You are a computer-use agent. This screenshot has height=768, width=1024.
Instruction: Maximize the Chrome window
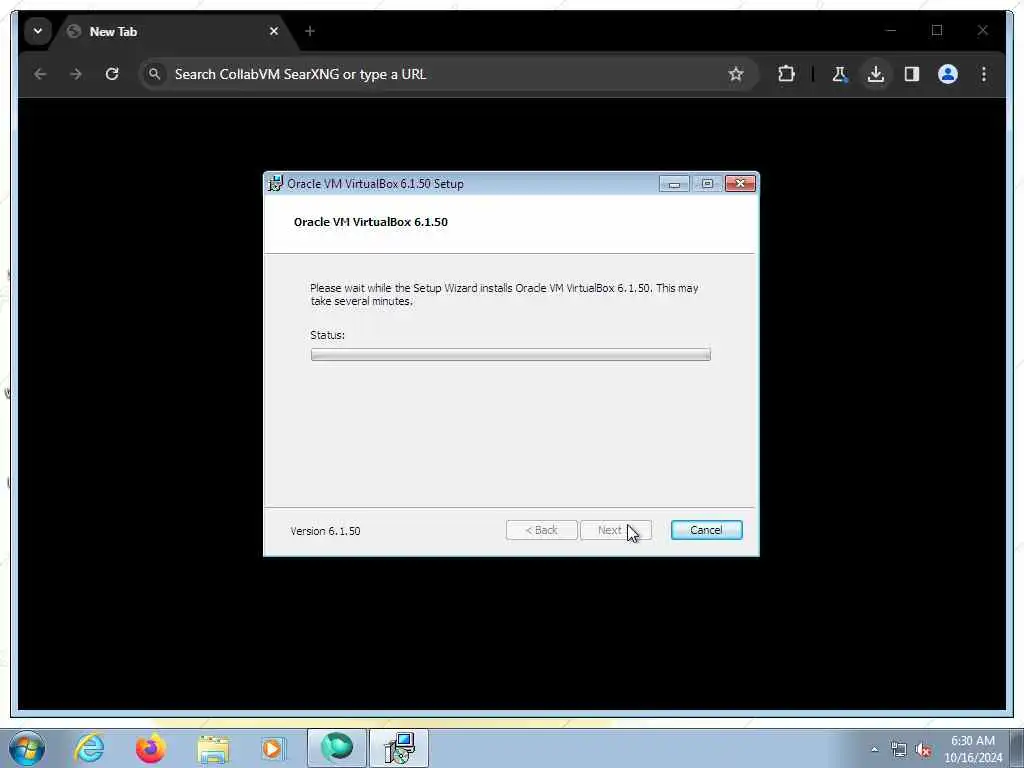click(x=937, y=30)
